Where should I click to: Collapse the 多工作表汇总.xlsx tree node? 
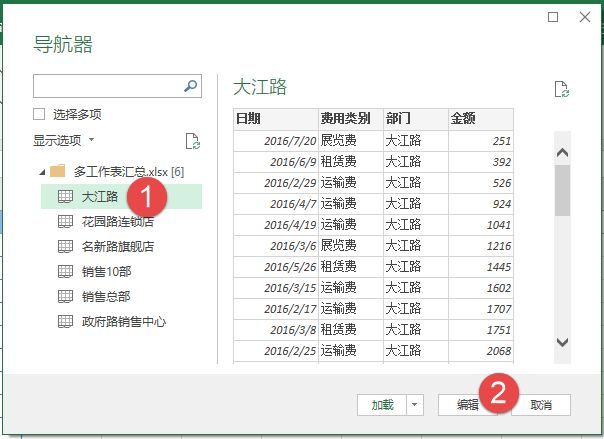coord(42,172)
